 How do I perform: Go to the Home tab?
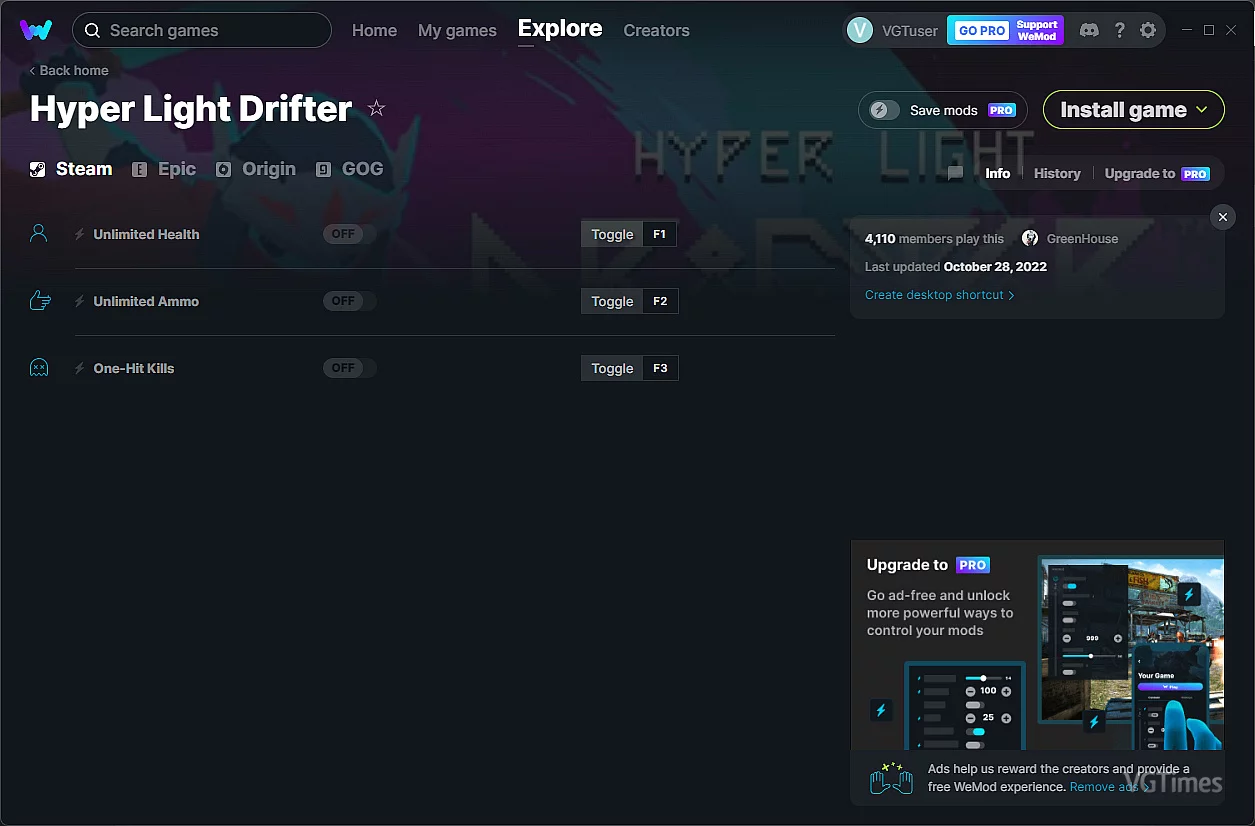(x=374, y=31)
